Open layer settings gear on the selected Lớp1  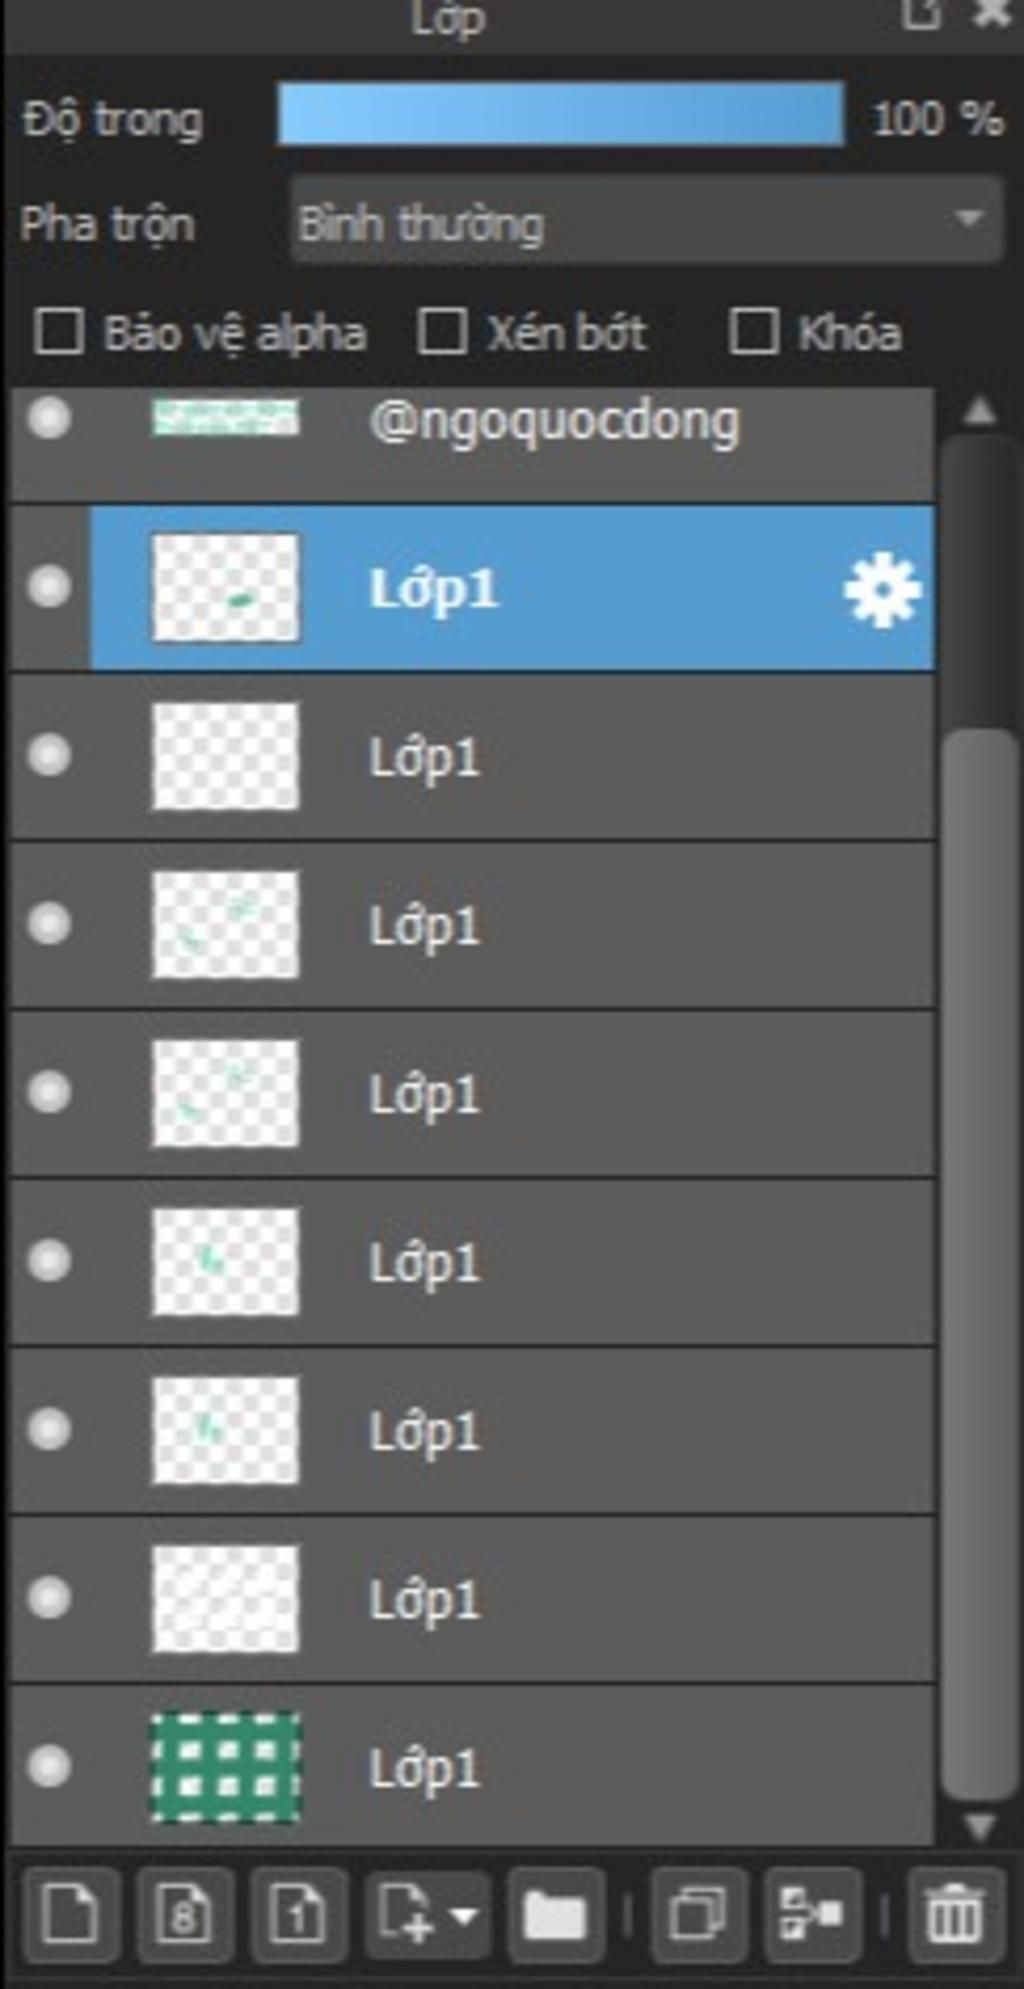[x=882, y=589]
